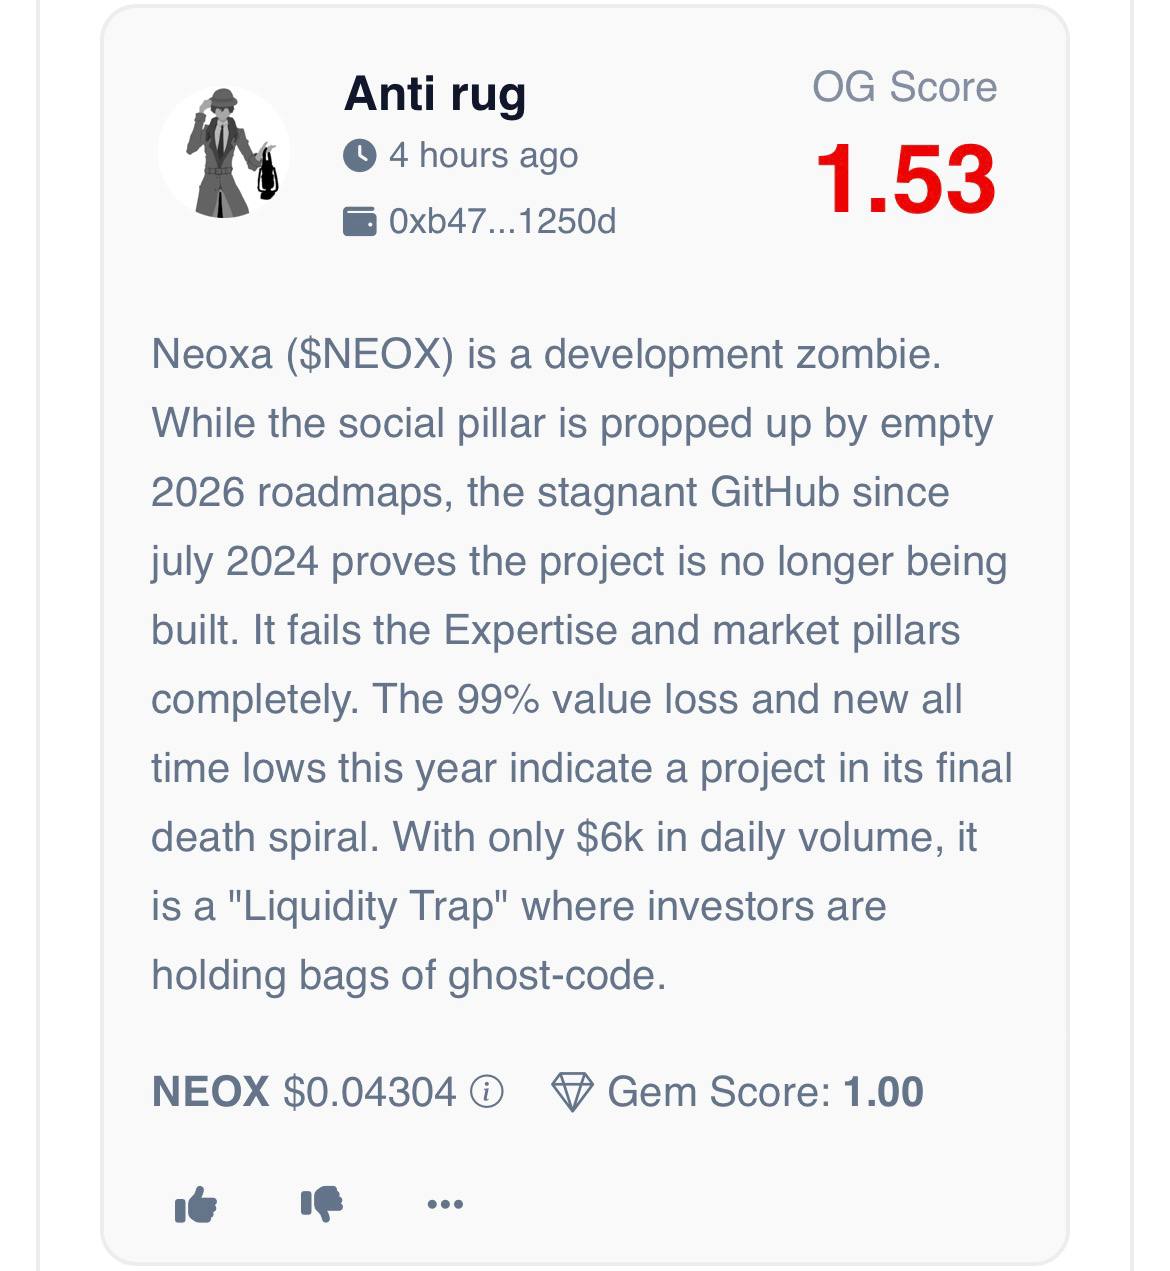Image resolution: width=1170 pixels, height=1271 pixels.
Task: Open the three-dot more options menu
Action: [x=445, y=1204]
